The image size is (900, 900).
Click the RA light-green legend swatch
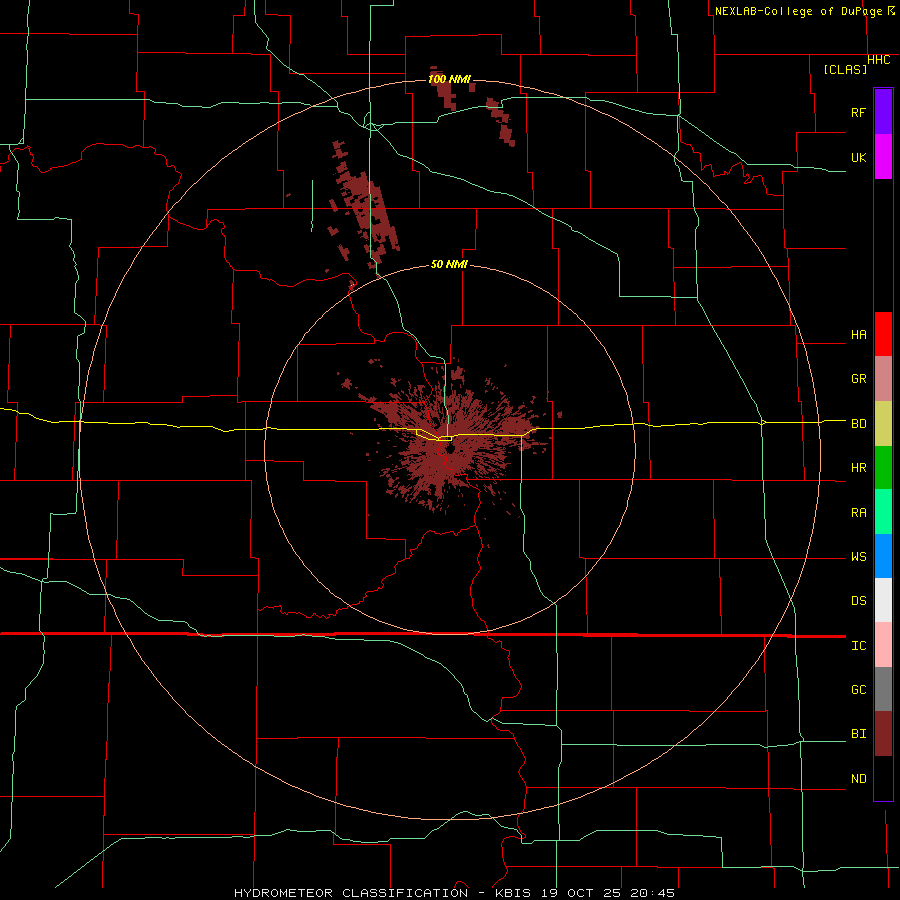tap(883, 512)
